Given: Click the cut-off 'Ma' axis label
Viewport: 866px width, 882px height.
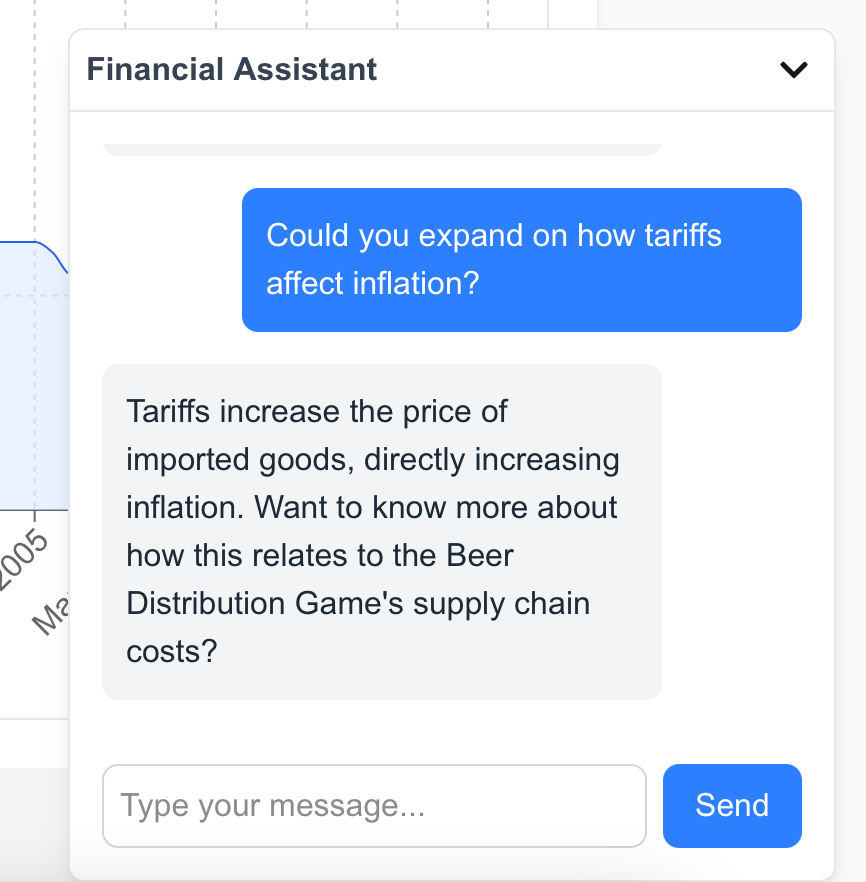Looking at the screenshot, I should (50, 612).
